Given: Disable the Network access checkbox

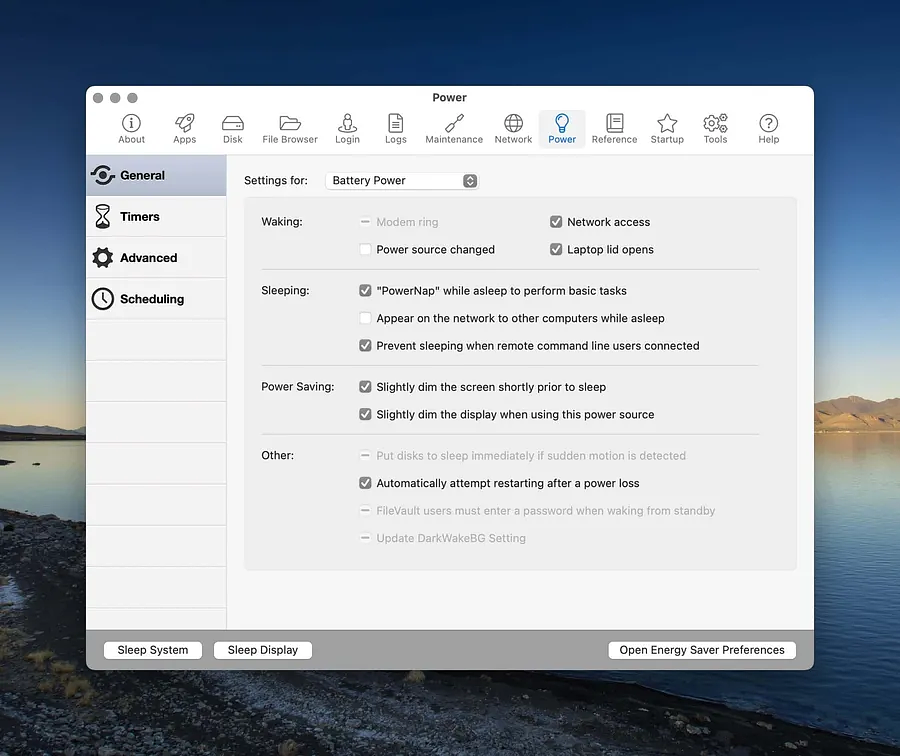Looking at the screenshot, I should (556, 222).
